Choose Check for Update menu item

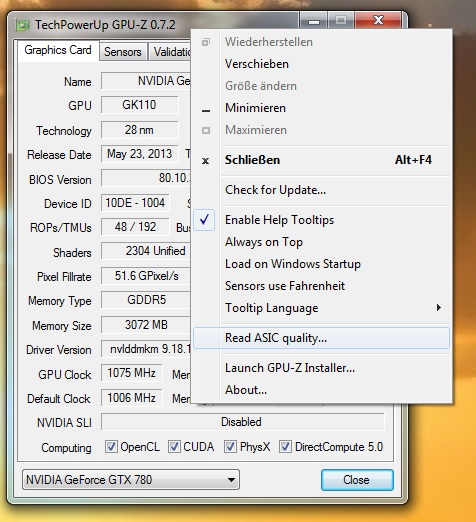tap(321, 190)
